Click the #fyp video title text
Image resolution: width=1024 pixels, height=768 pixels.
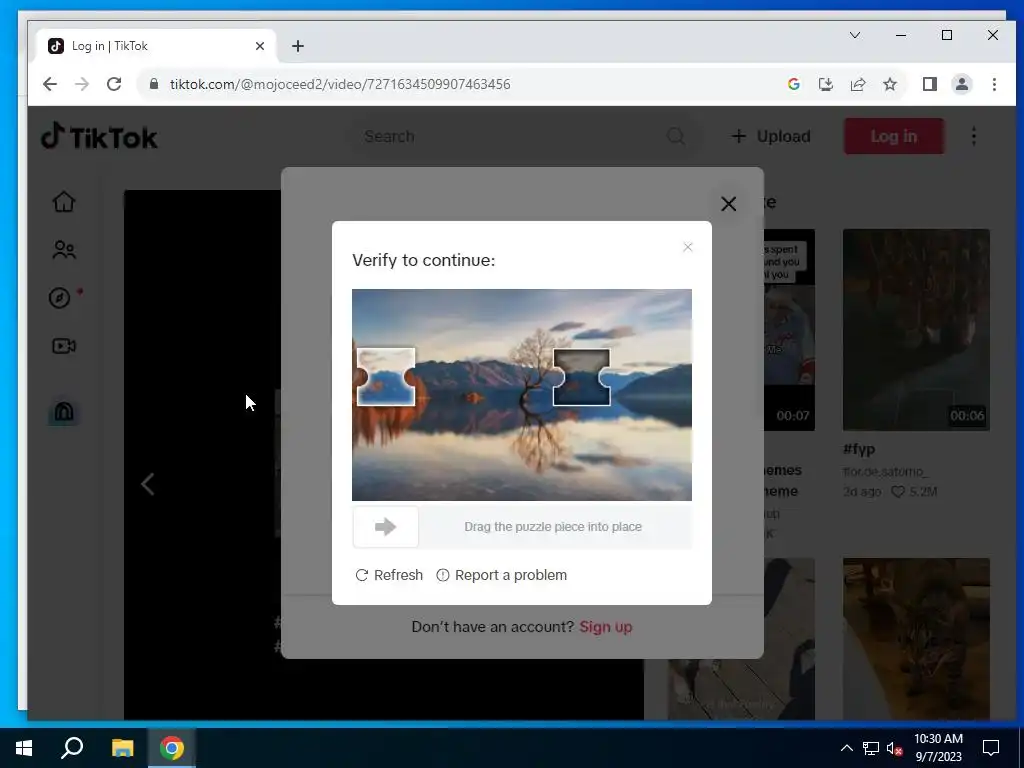859,449
